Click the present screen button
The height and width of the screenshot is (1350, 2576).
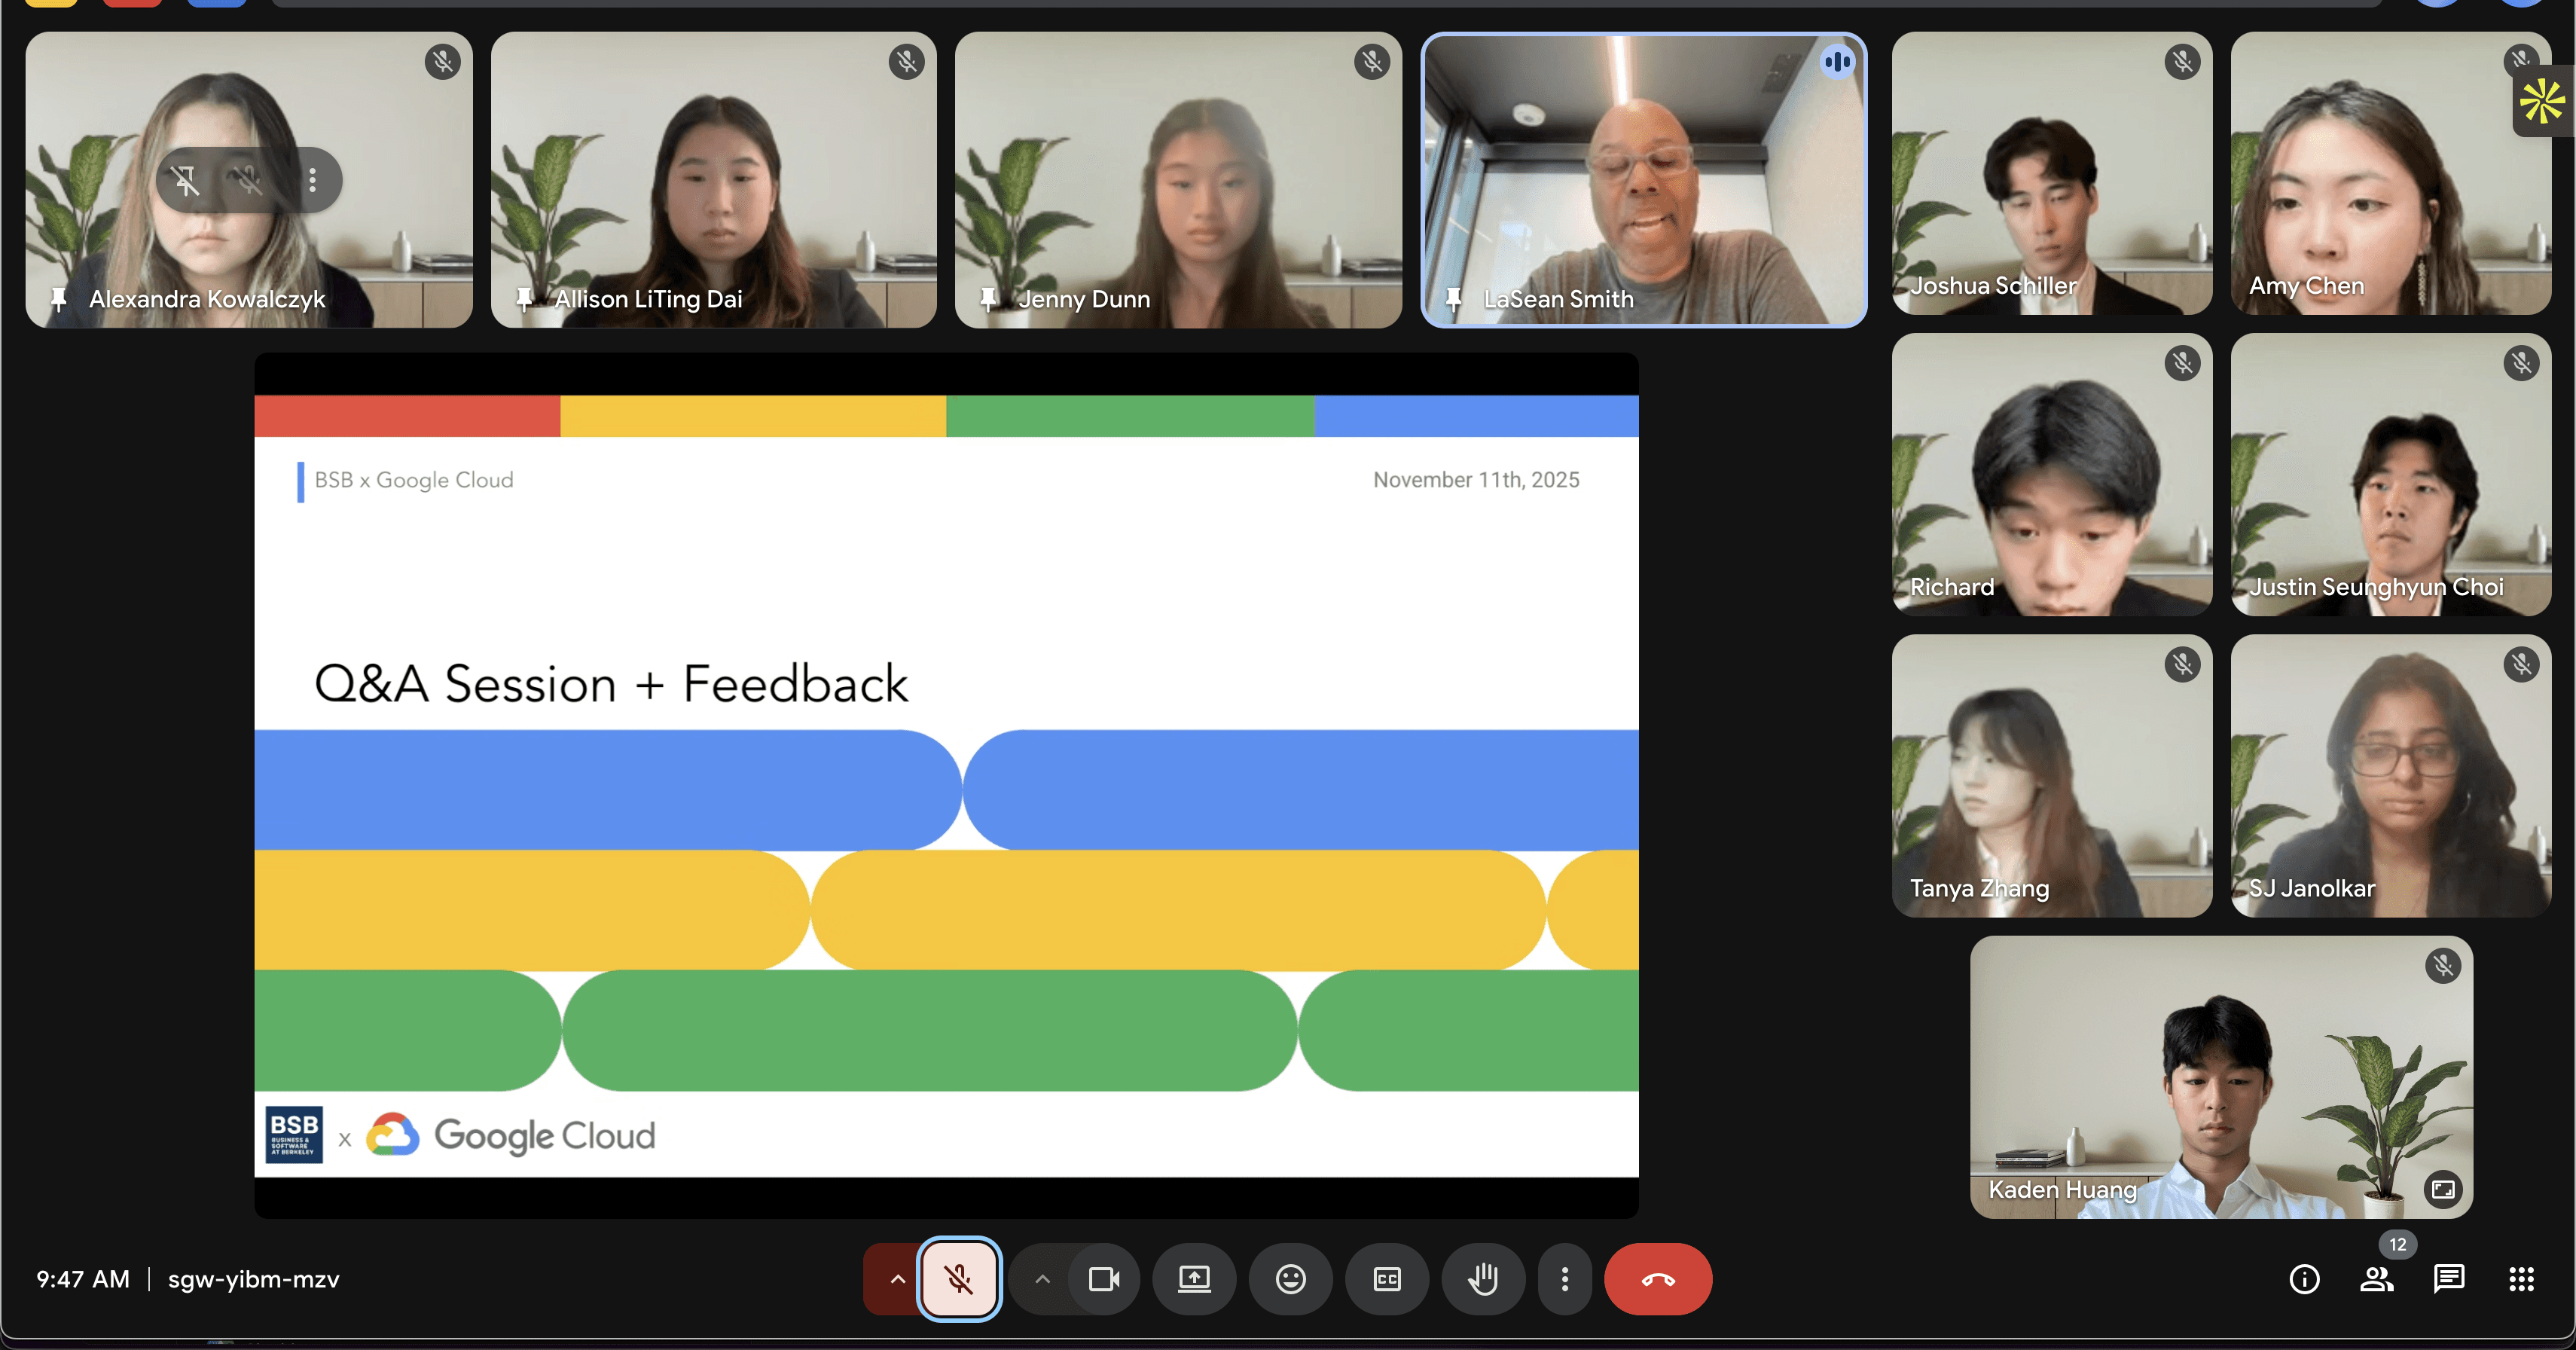click(1194, 1279)
